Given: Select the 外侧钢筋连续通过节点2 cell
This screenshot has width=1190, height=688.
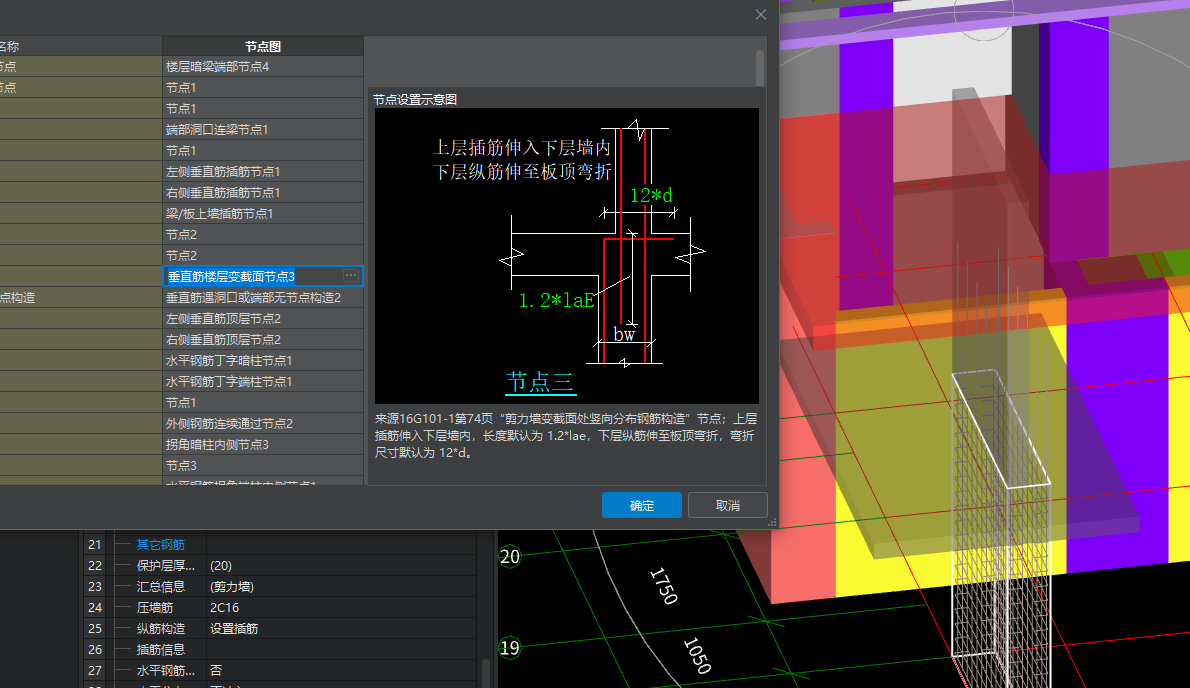Looking at the screenshot, I should (263, 423).
